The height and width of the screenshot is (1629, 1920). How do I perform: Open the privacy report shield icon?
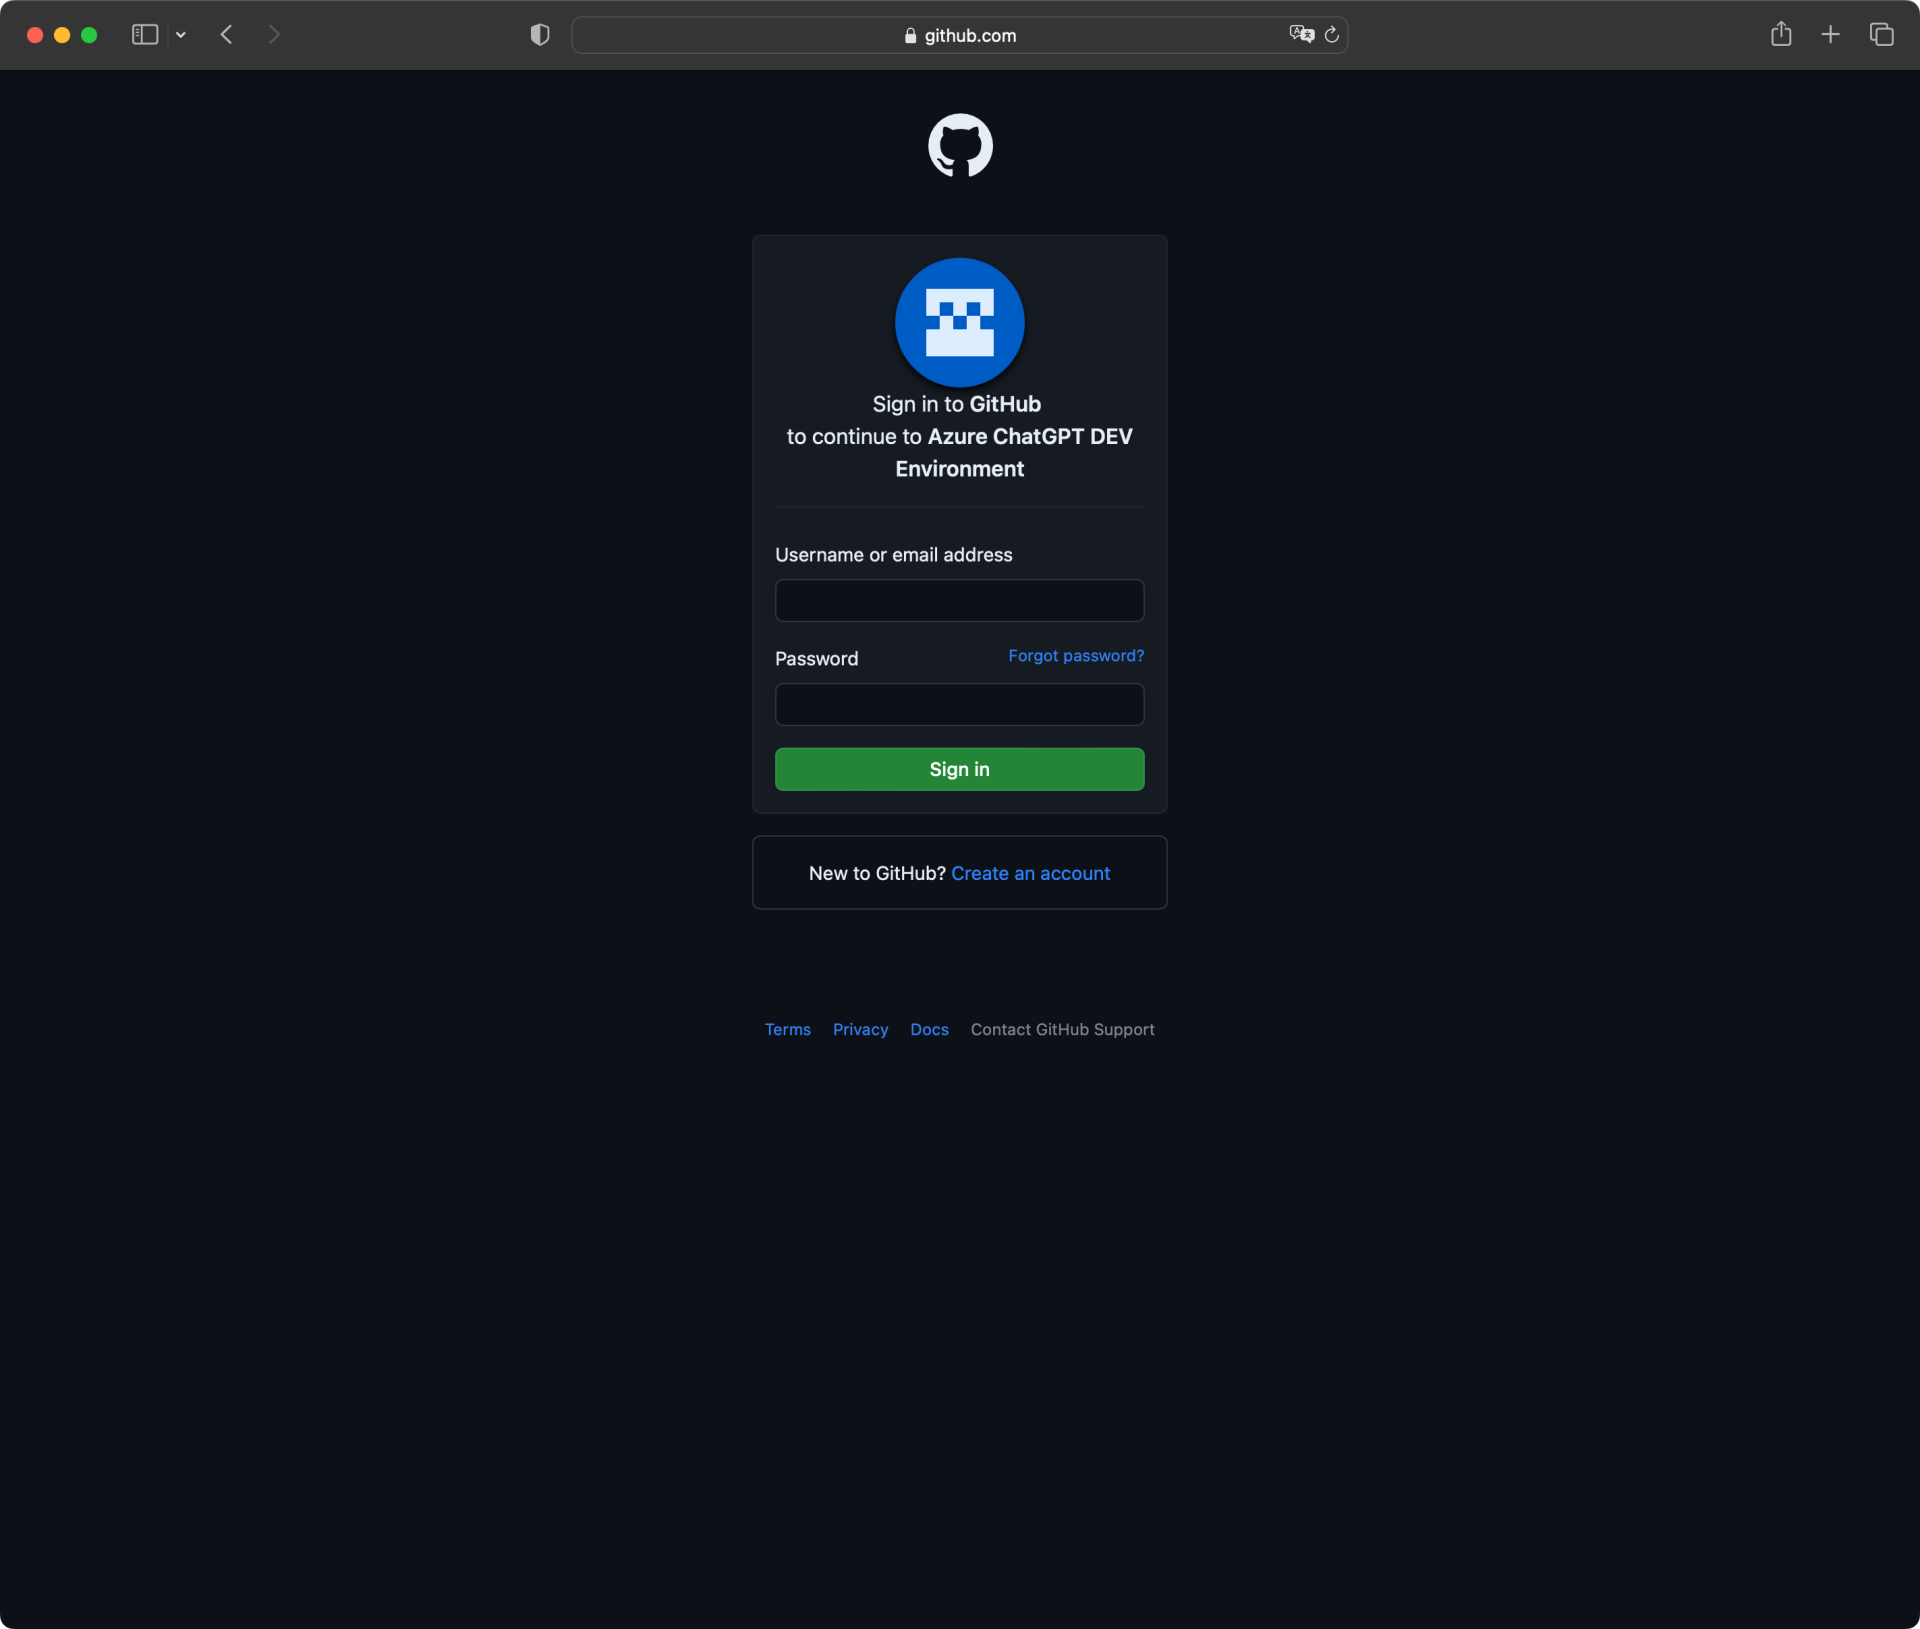pyautogui.click(x=540, y=35)
